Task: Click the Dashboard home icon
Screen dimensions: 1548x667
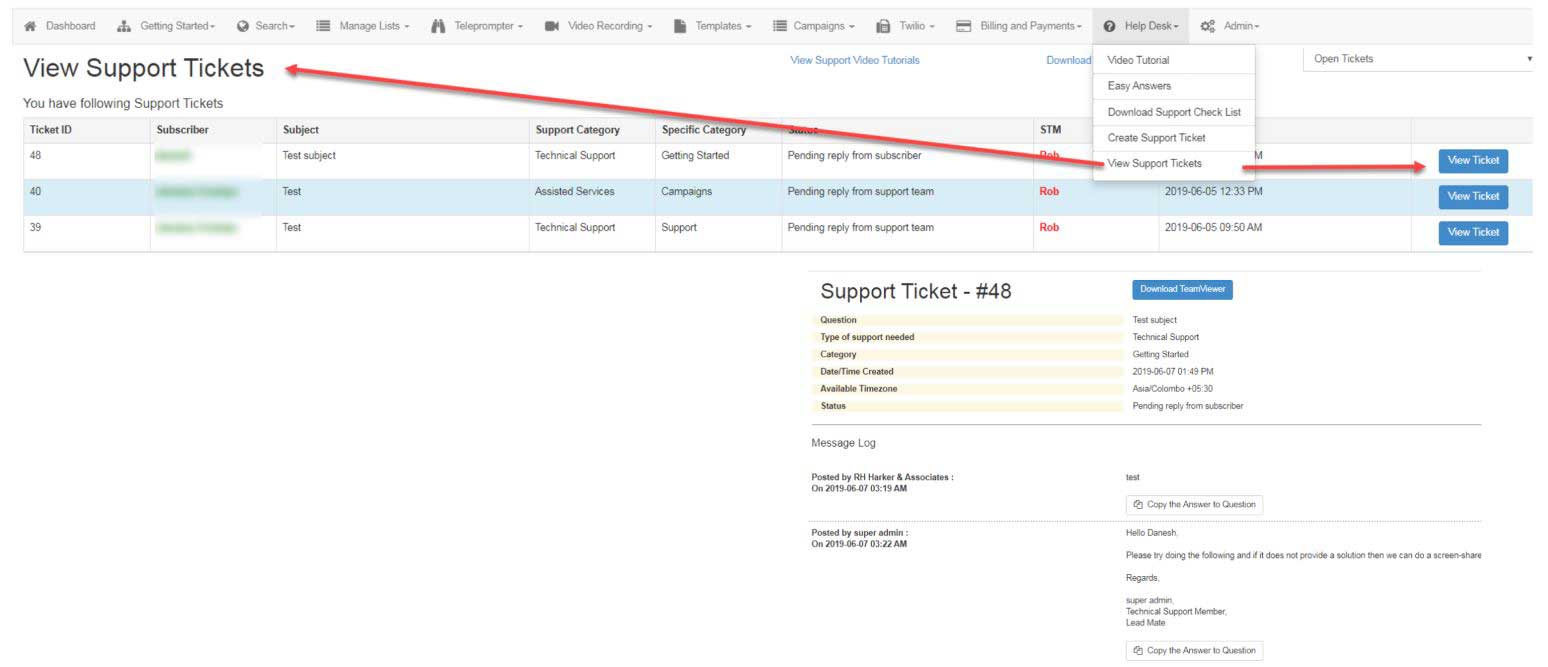Action: 30,26
